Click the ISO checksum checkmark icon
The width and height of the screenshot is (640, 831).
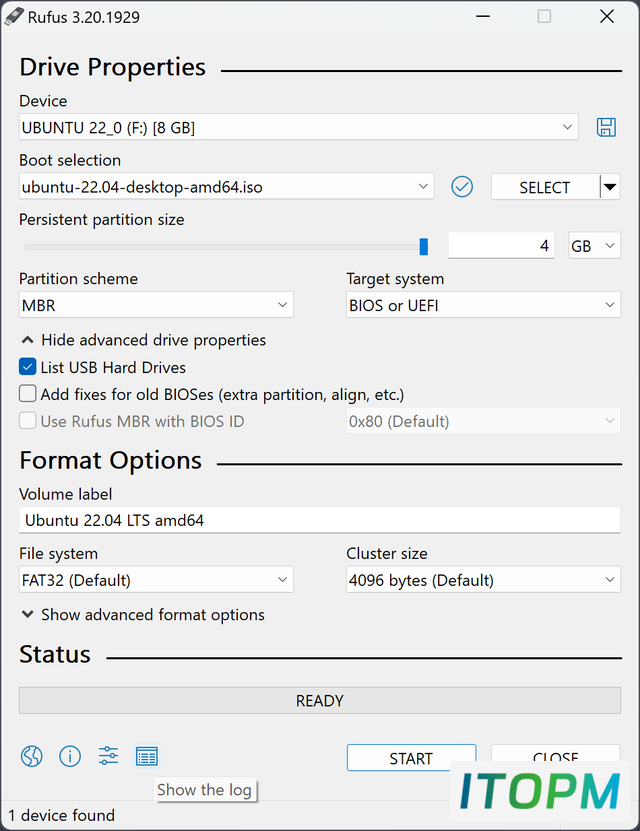pyautogui.click(x=462, y=187)
